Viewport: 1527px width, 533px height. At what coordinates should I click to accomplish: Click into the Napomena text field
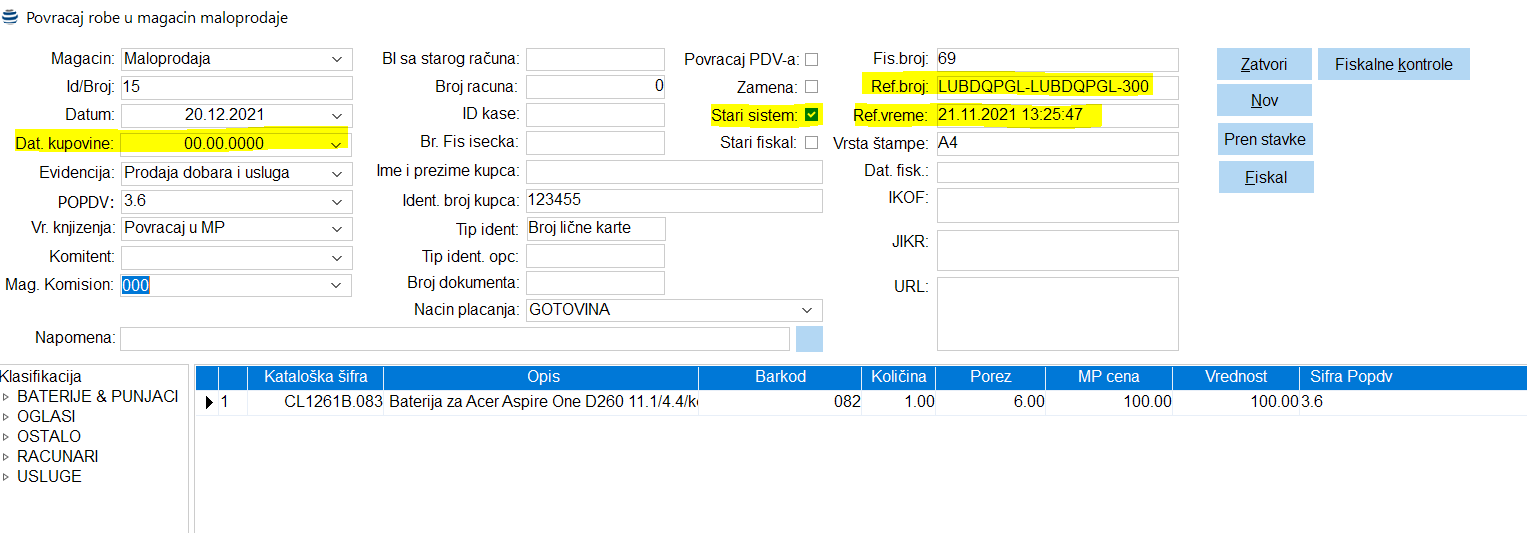[455, 338]
